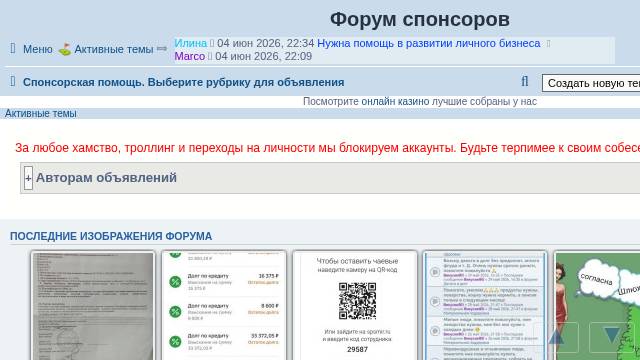Click the glyph icon before Спонсорская помощь heading
The width and height of the screenshot is (640, 360).
pos(13,82)
